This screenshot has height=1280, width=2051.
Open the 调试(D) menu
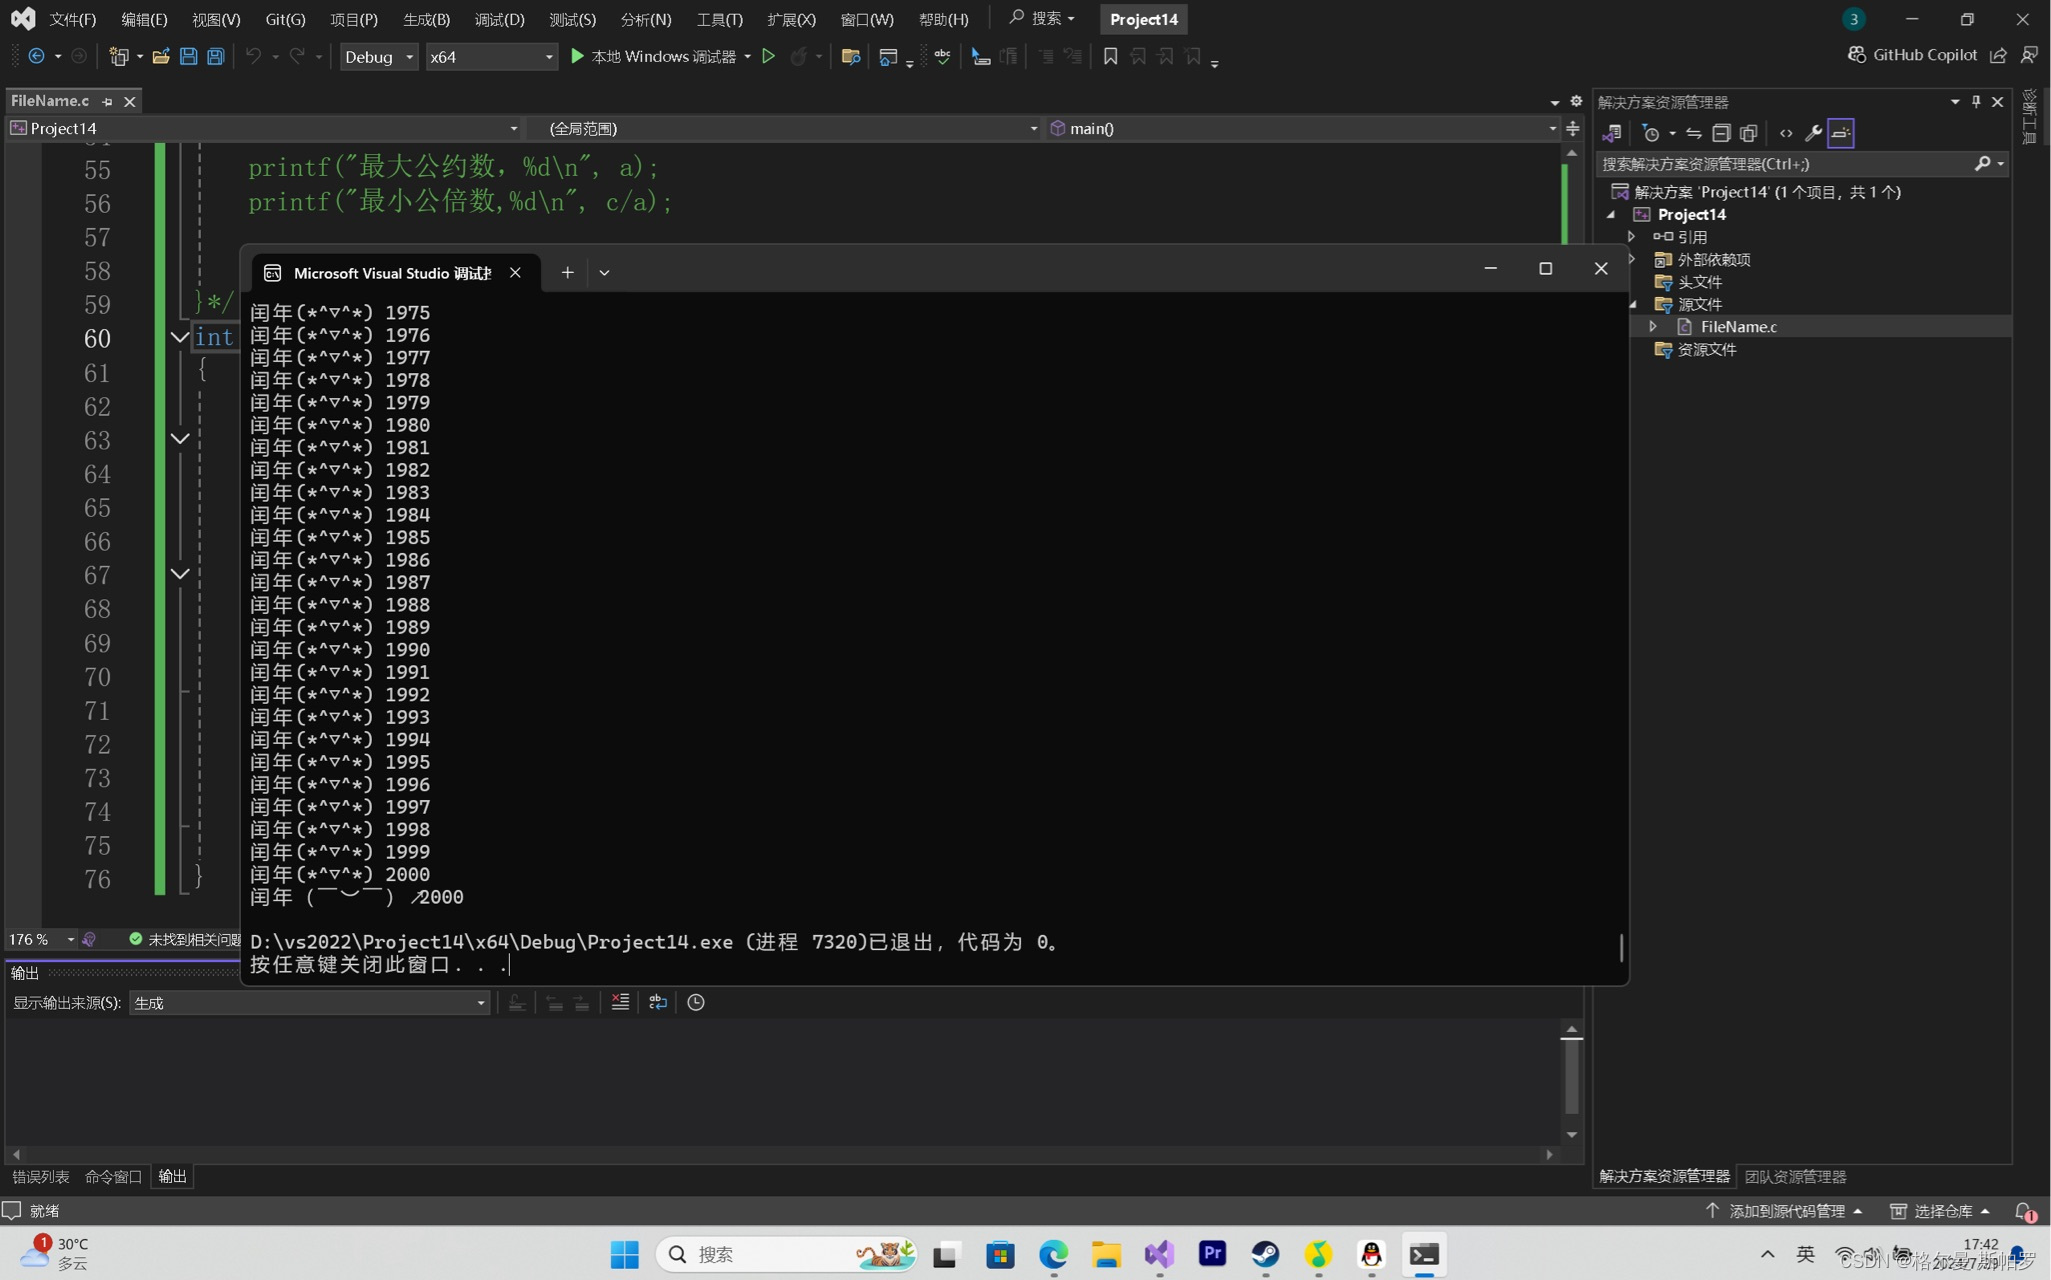point(499,19)
